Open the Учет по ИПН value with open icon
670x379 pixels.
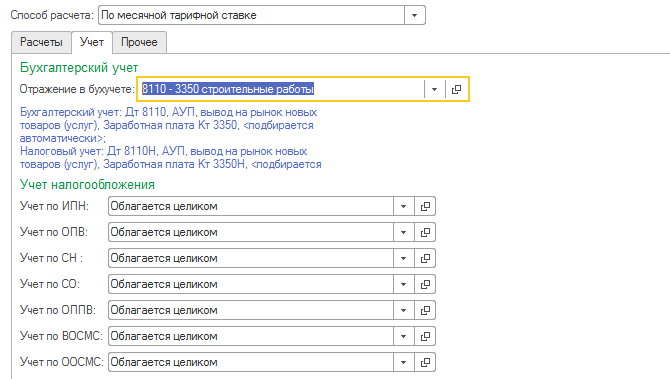(425, 206)
